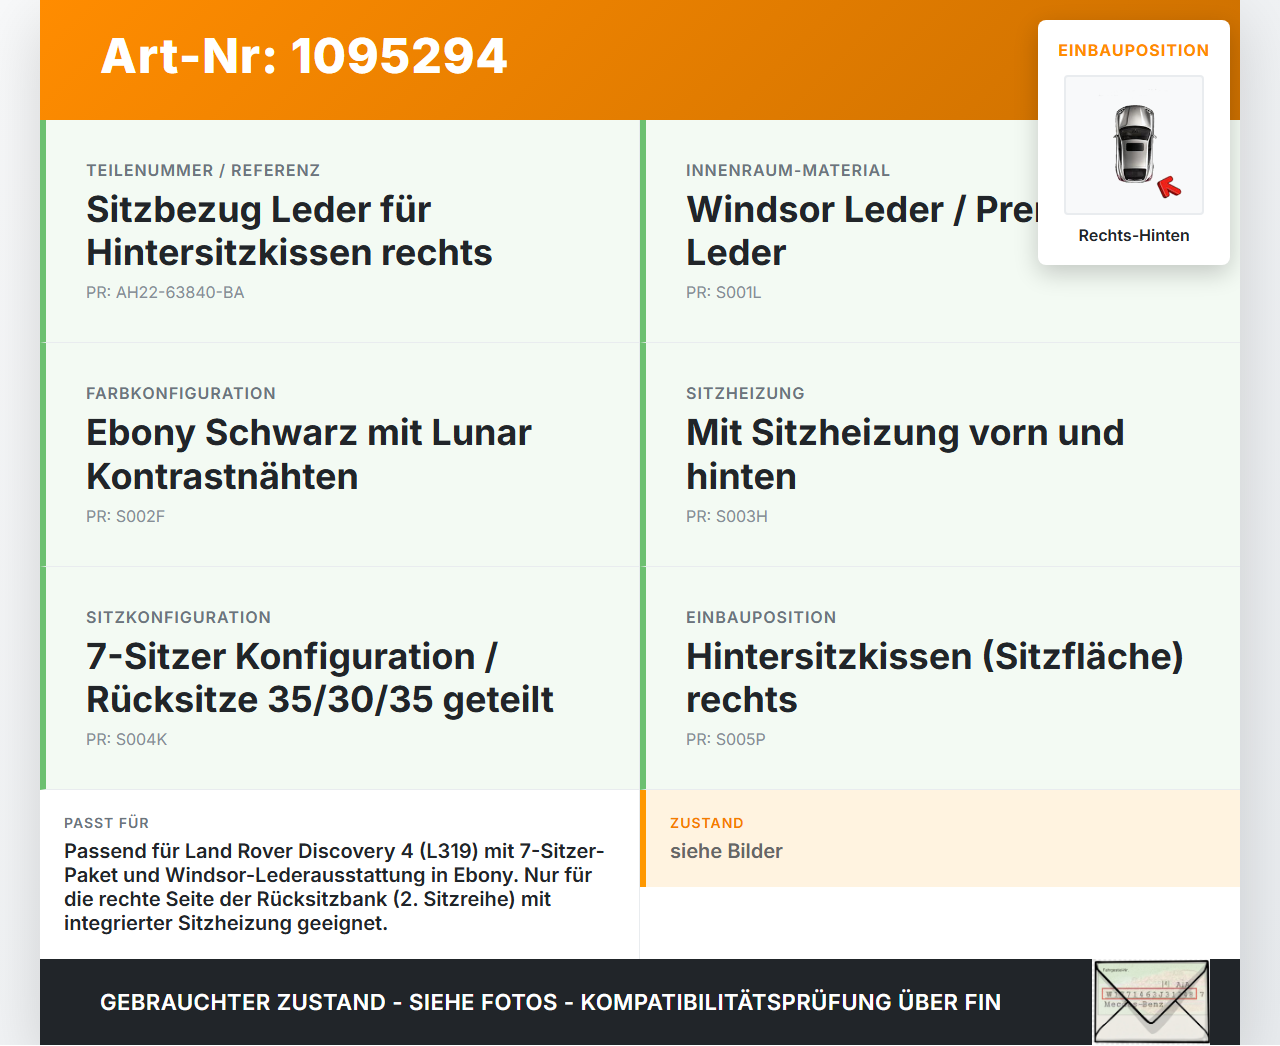Click the ZUSTAND label
The image size is (1280, 1046).
[x=707, y=823]
